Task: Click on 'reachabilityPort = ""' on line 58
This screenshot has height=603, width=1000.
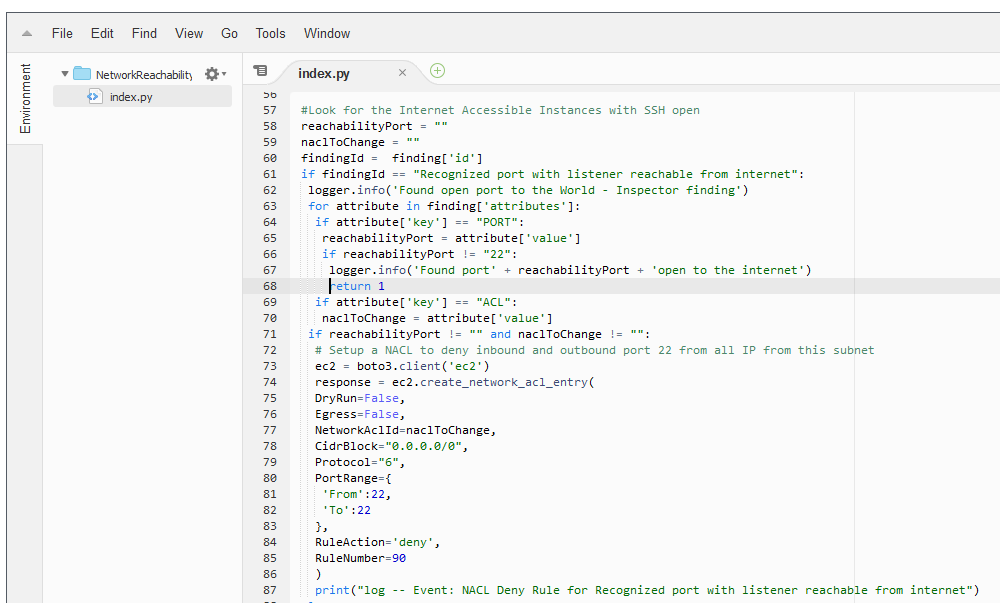Action: 374,126
